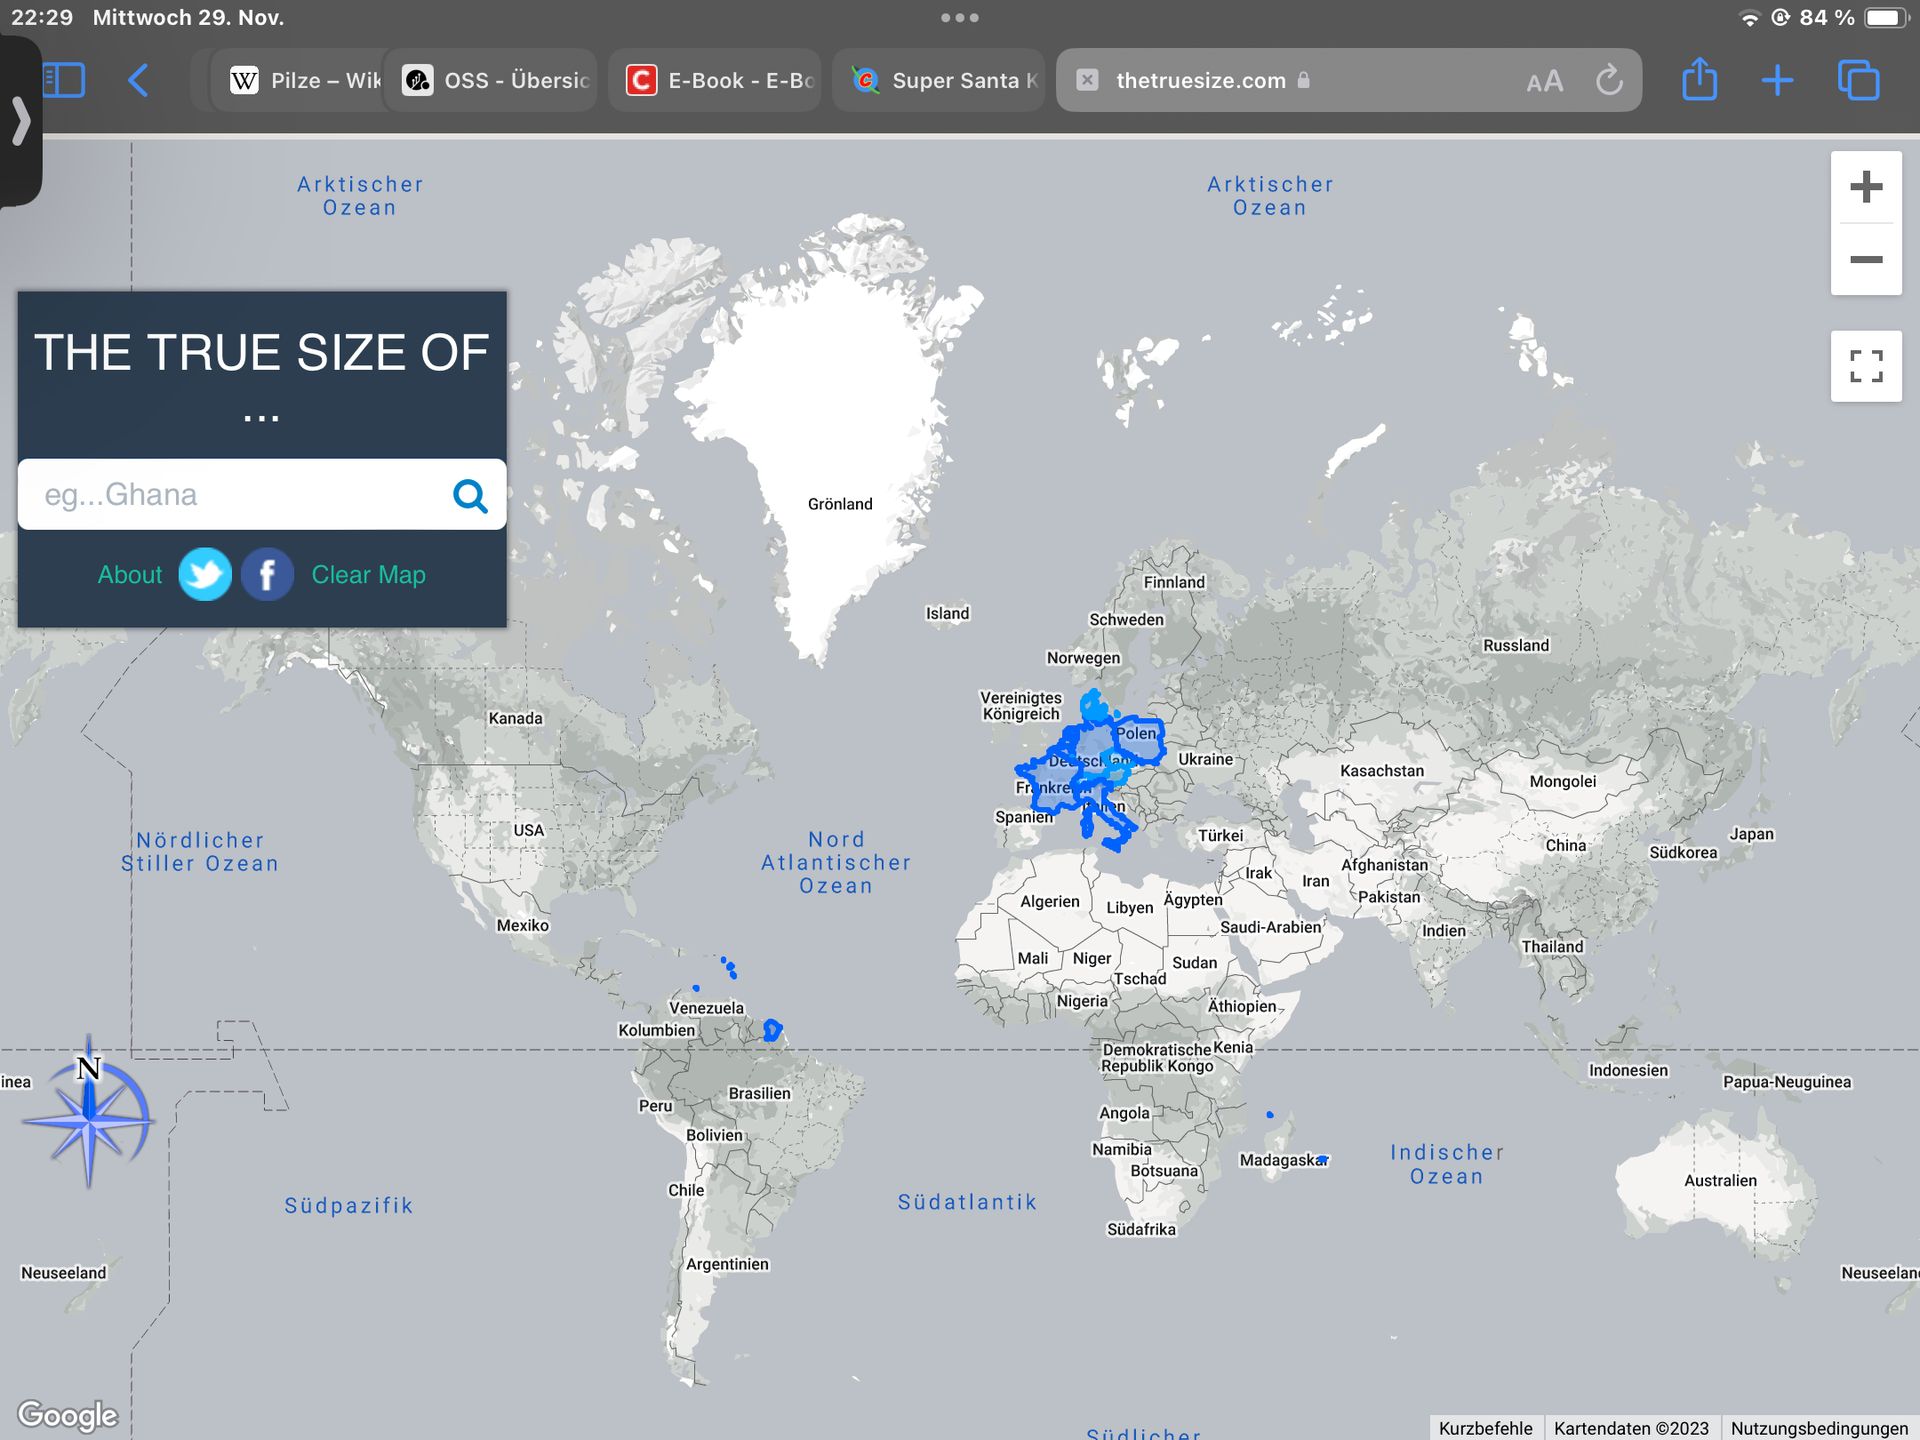
Task: Reload the page
Action: tap(1609, 80)
